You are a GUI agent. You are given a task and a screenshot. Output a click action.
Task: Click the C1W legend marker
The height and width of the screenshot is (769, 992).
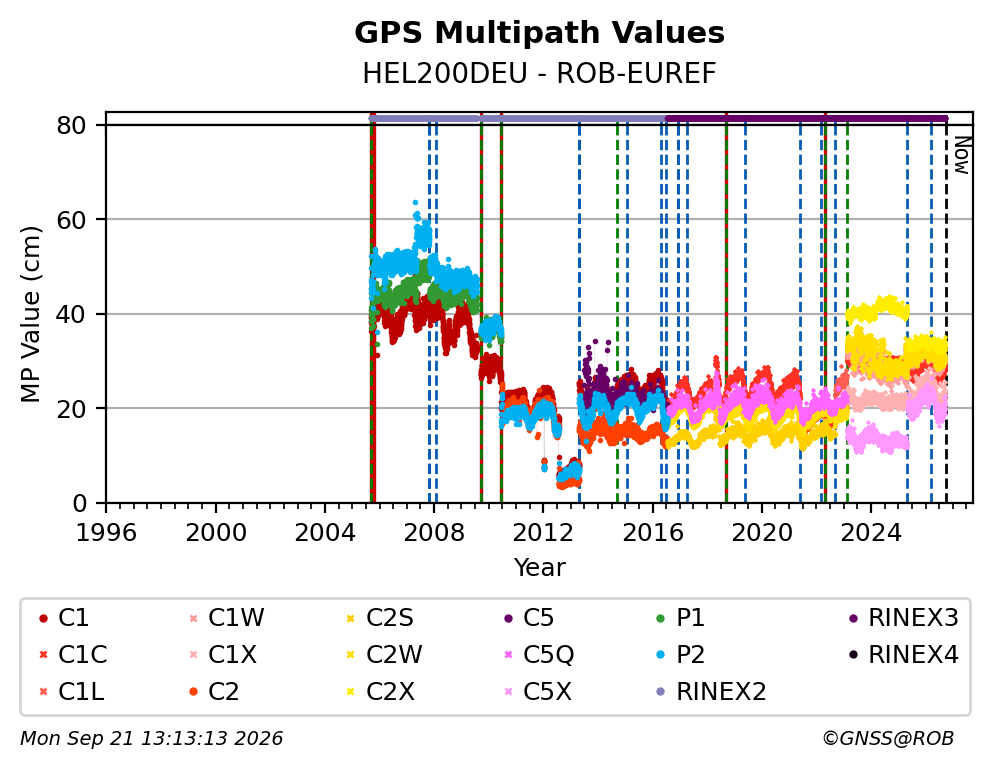194,618
